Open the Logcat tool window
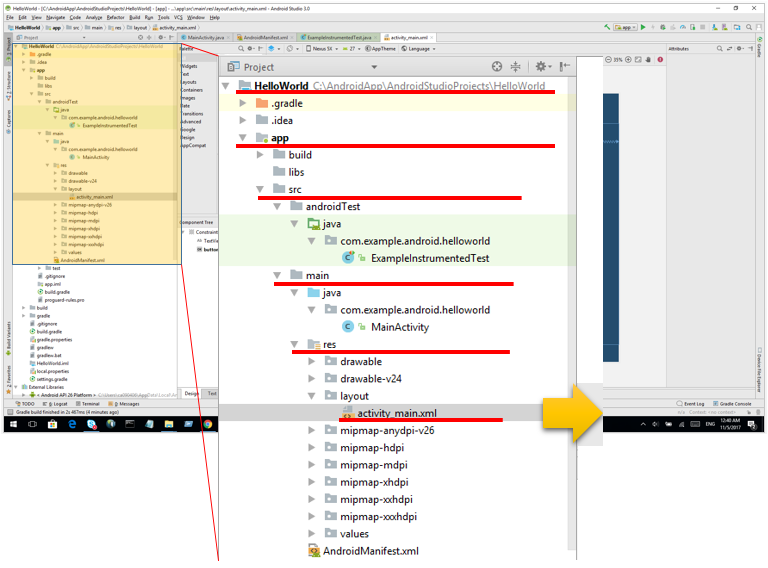The image size is (768, 568). 55,404
